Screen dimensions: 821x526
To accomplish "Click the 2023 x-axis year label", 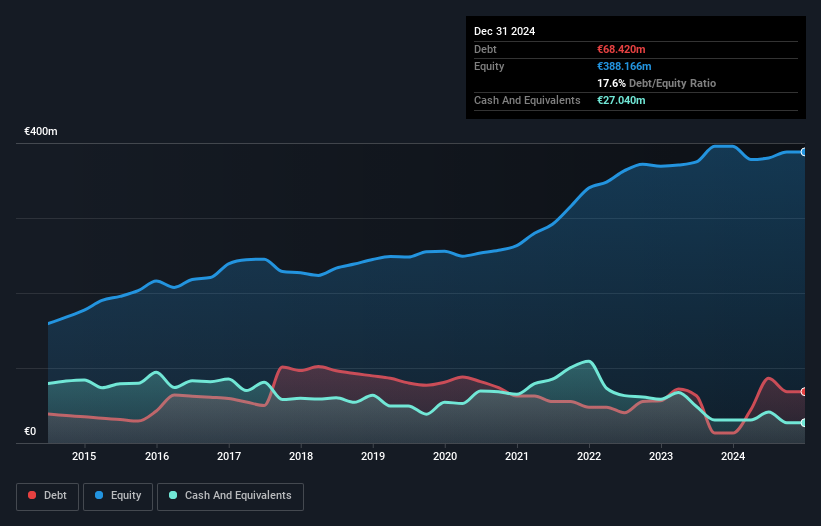I will pyautogui.click(x=661, y=456).
